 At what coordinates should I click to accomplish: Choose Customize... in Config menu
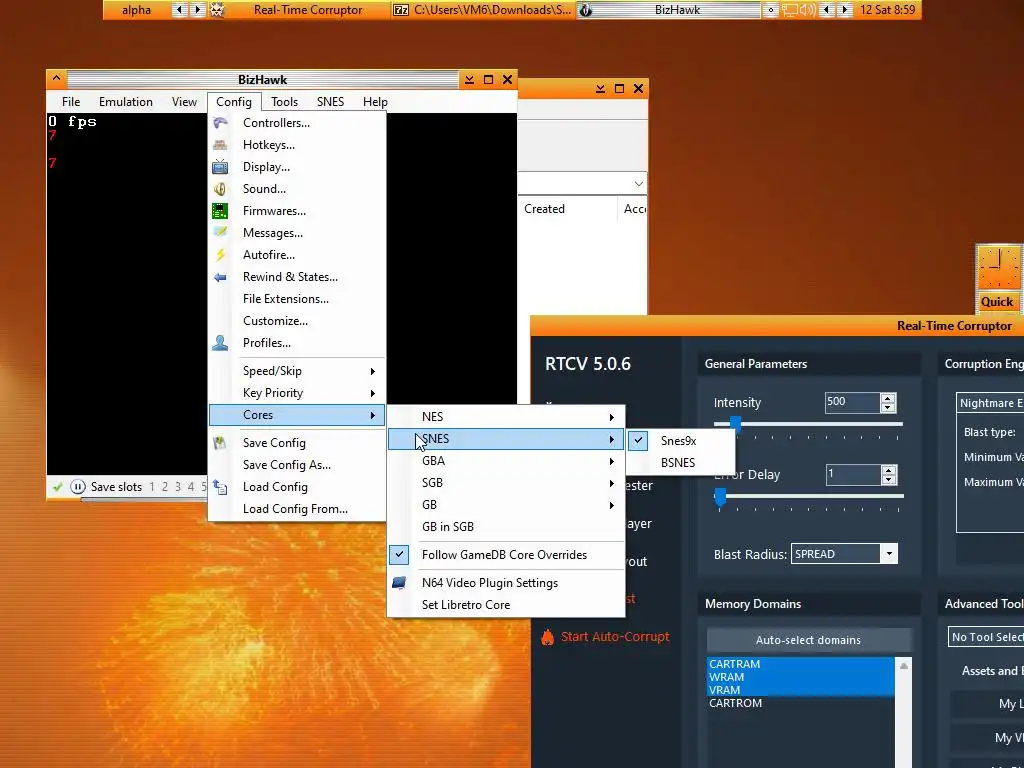tap(297, 321)
